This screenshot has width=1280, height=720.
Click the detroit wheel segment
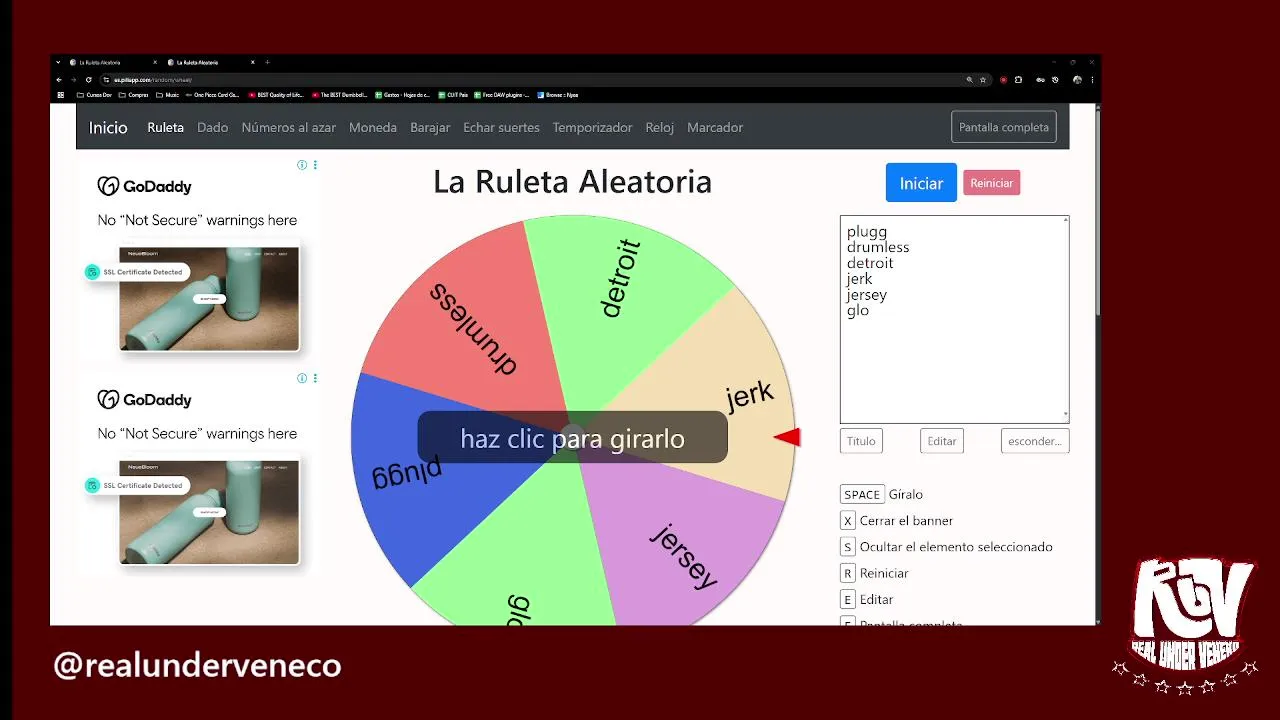(622, 290)
